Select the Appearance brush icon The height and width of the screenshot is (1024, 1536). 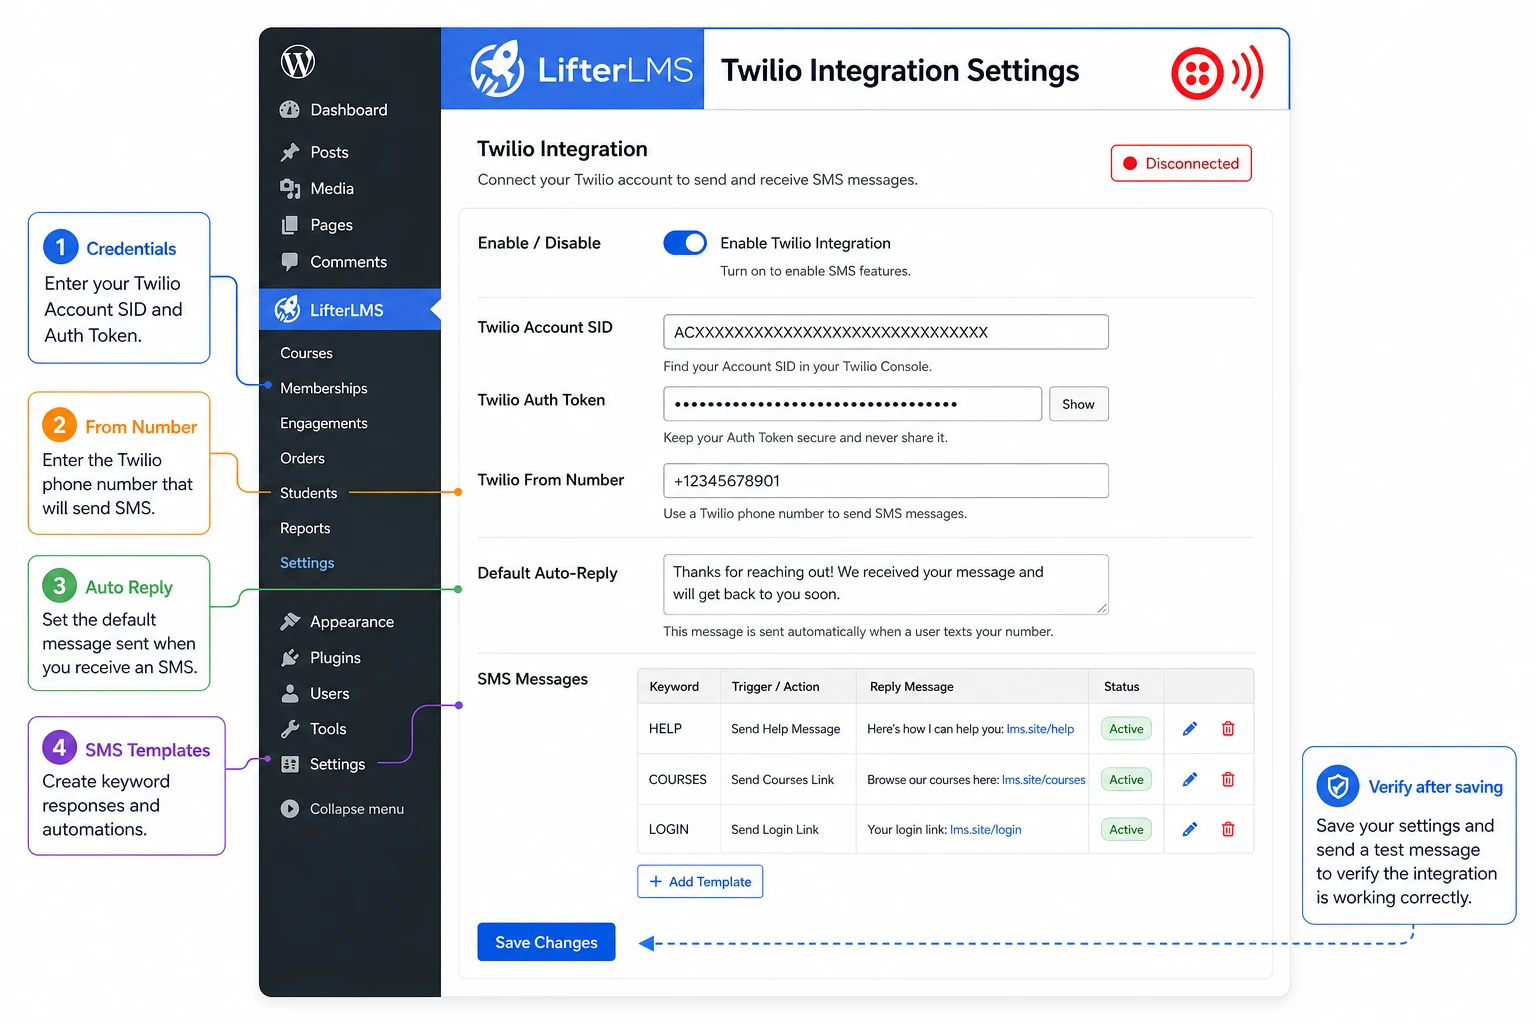click(290, 622)
